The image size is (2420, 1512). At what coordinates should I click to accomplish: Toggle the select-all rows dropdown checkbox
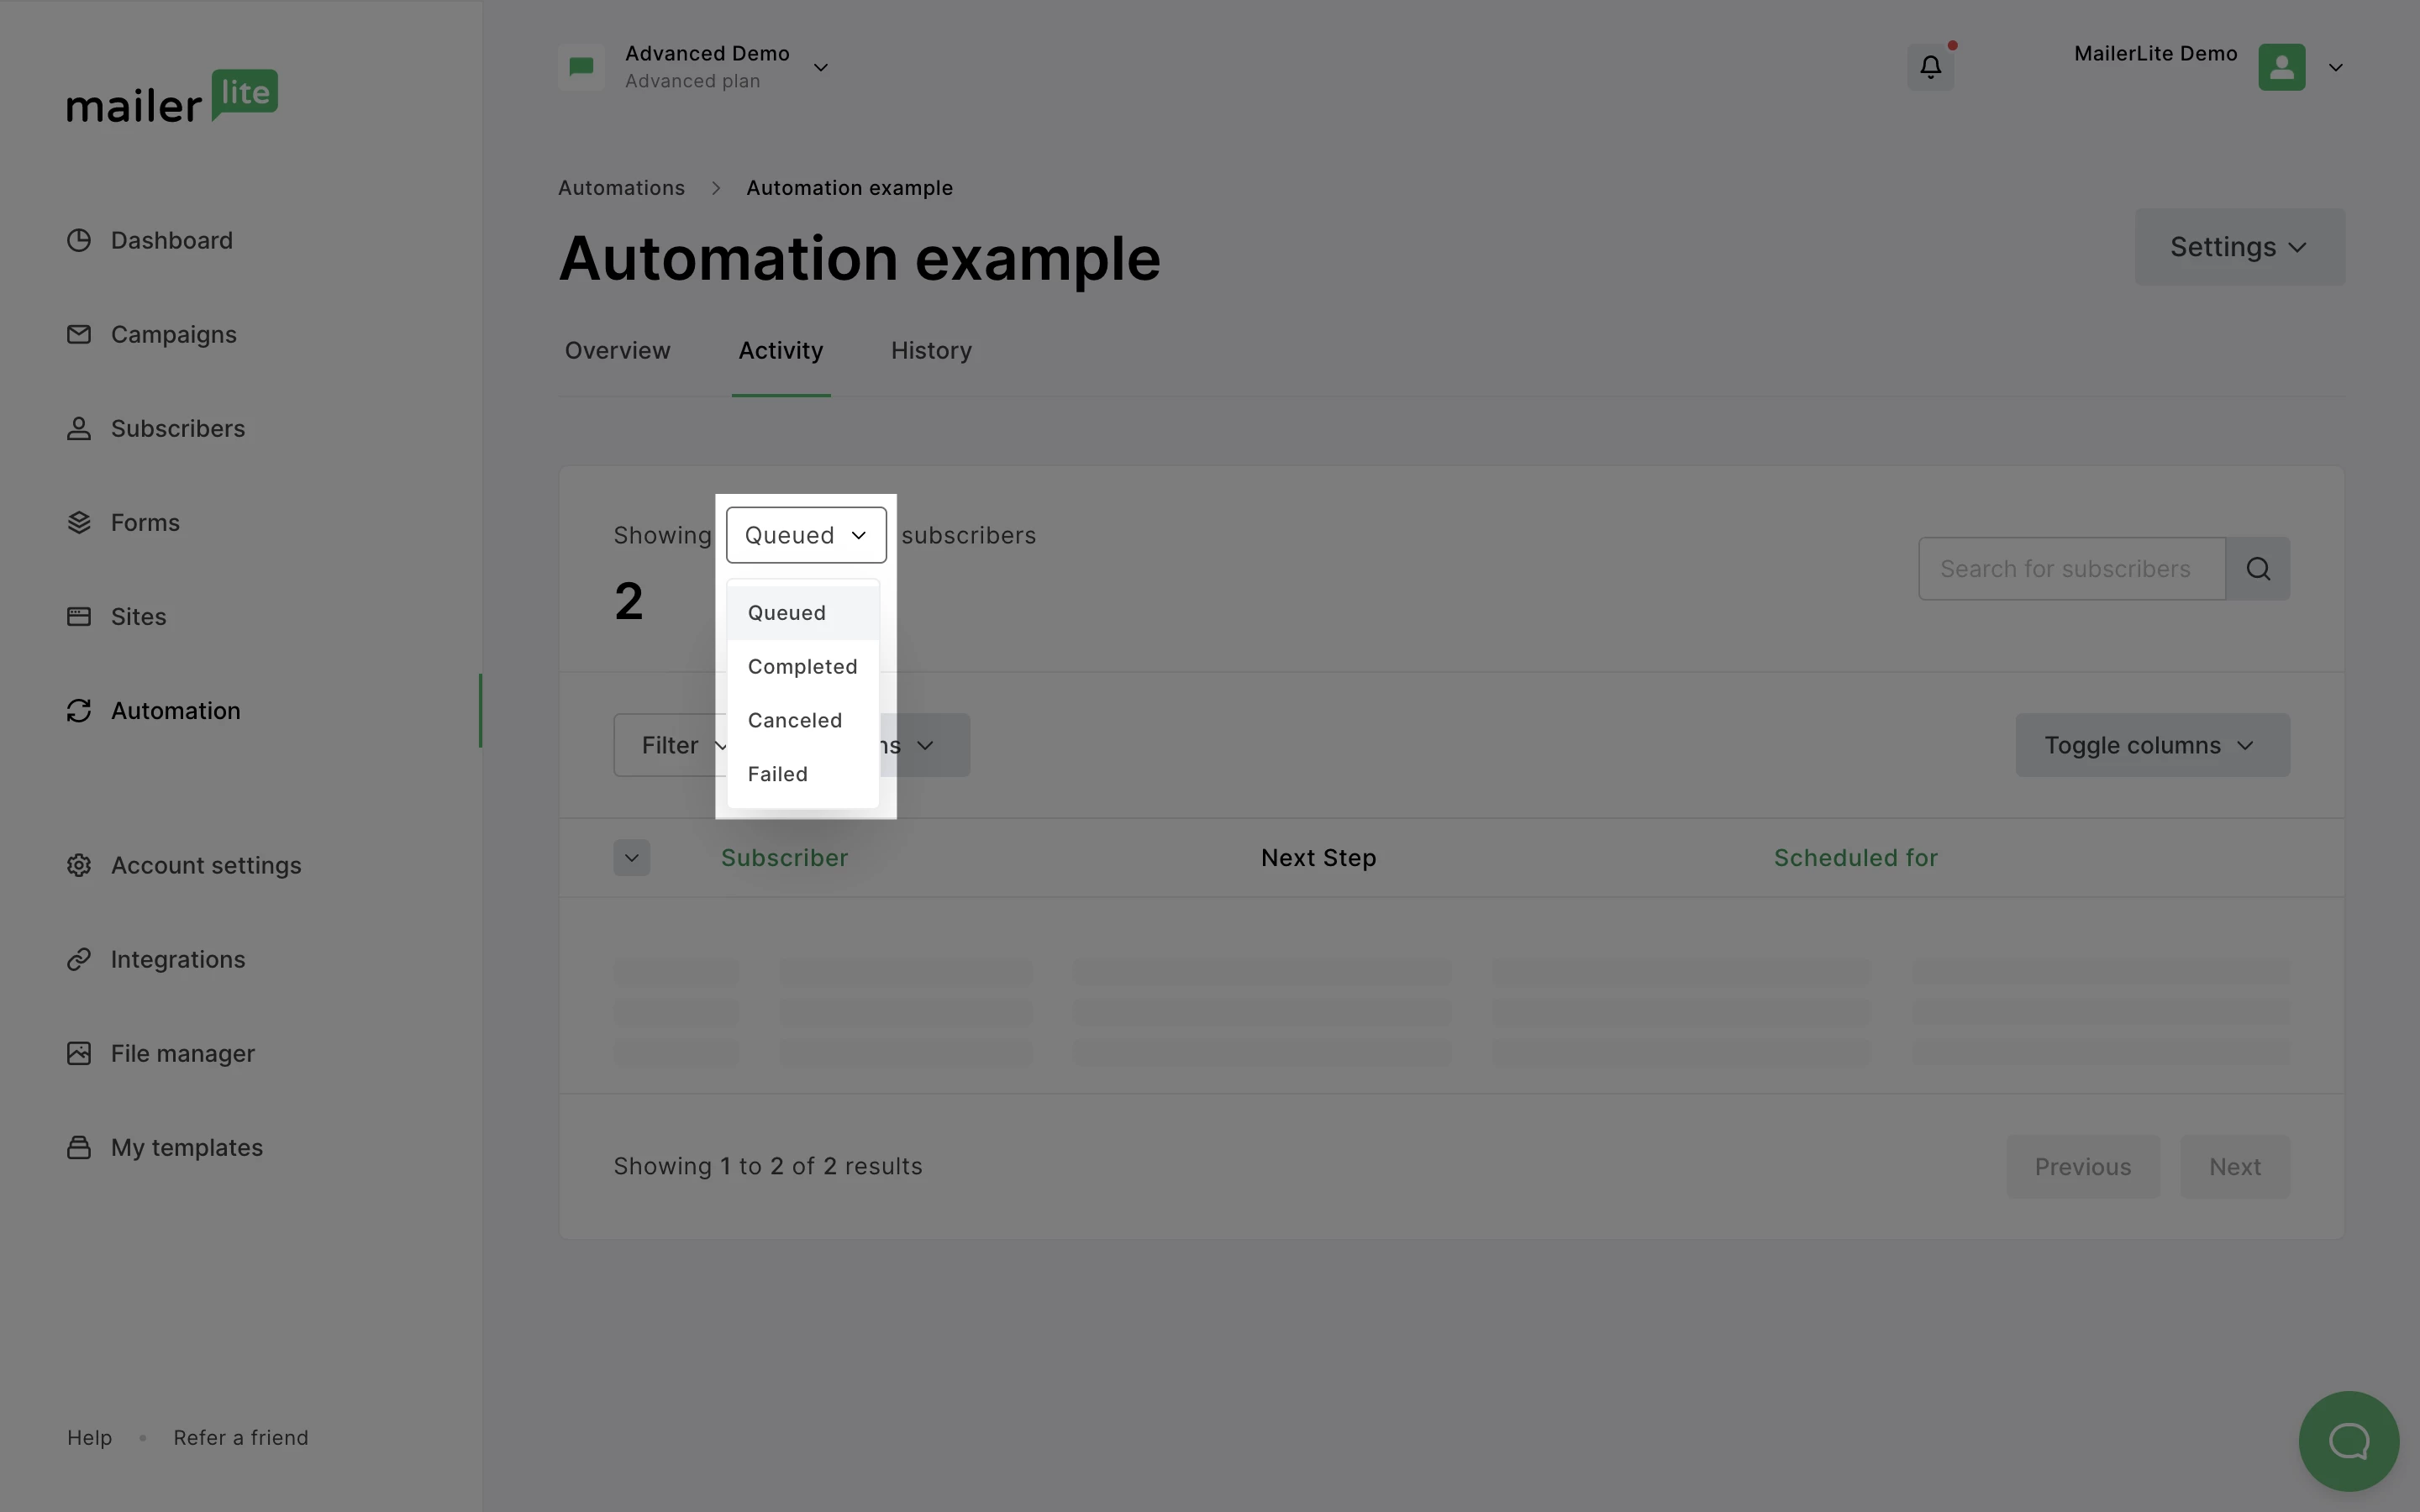coord(631,858)
